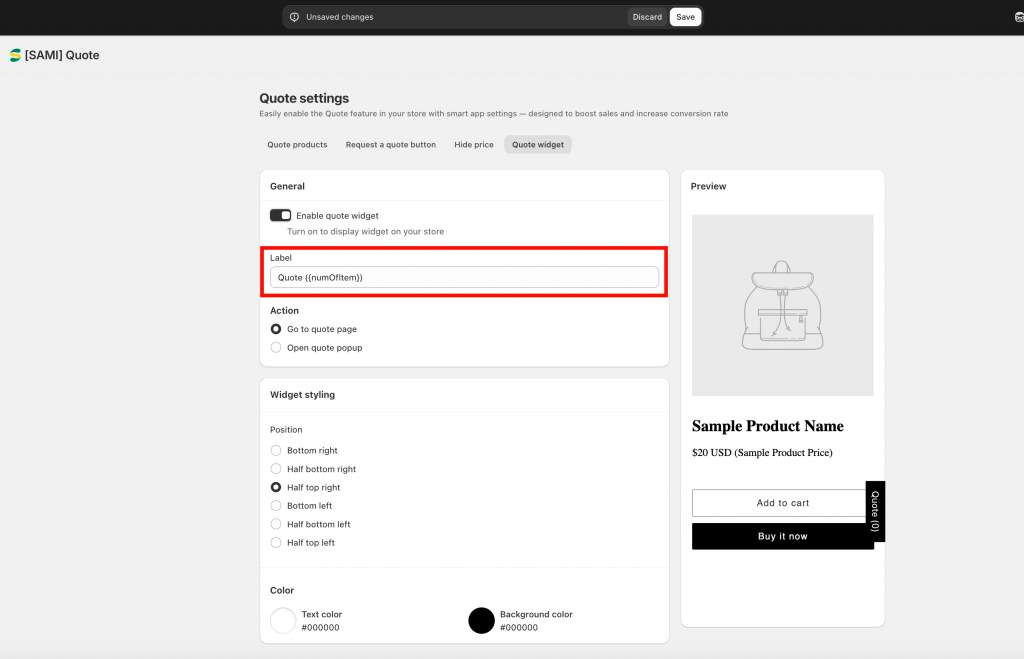Click the Quote (0) widget in preview
Image resolution: width=1024 pixels, height=659 pixels.
point(875,511)
